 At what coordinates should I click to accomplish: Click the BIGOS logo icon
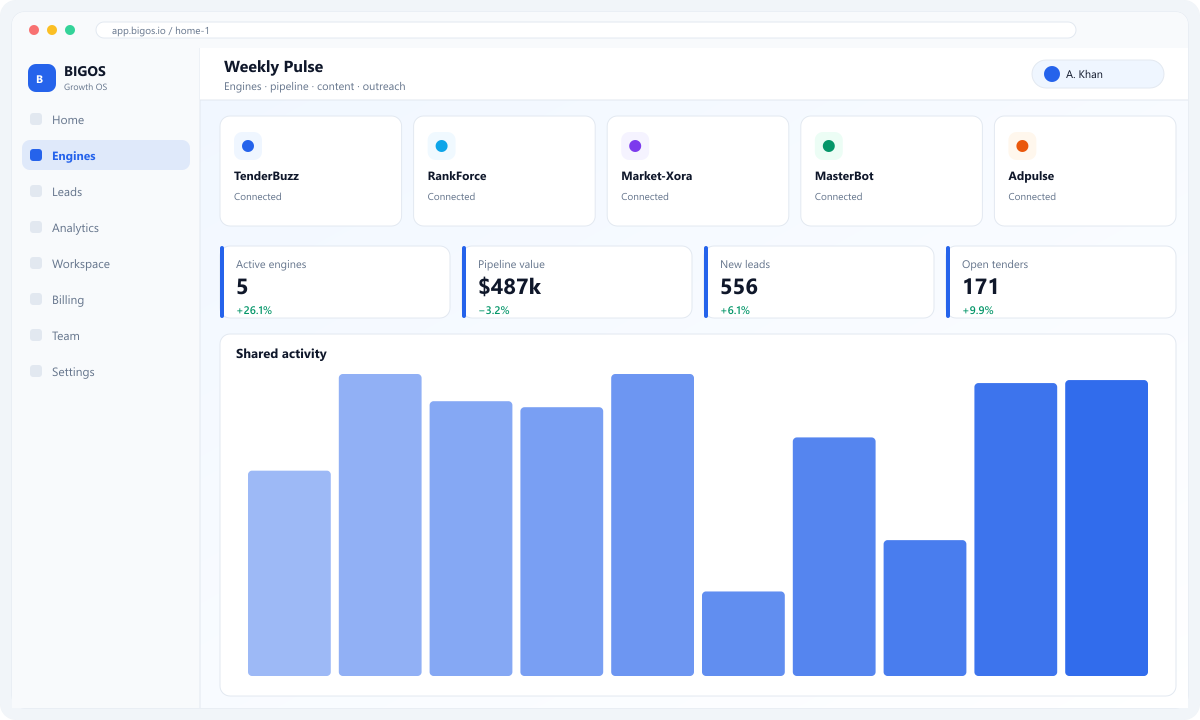coord(42,78)
